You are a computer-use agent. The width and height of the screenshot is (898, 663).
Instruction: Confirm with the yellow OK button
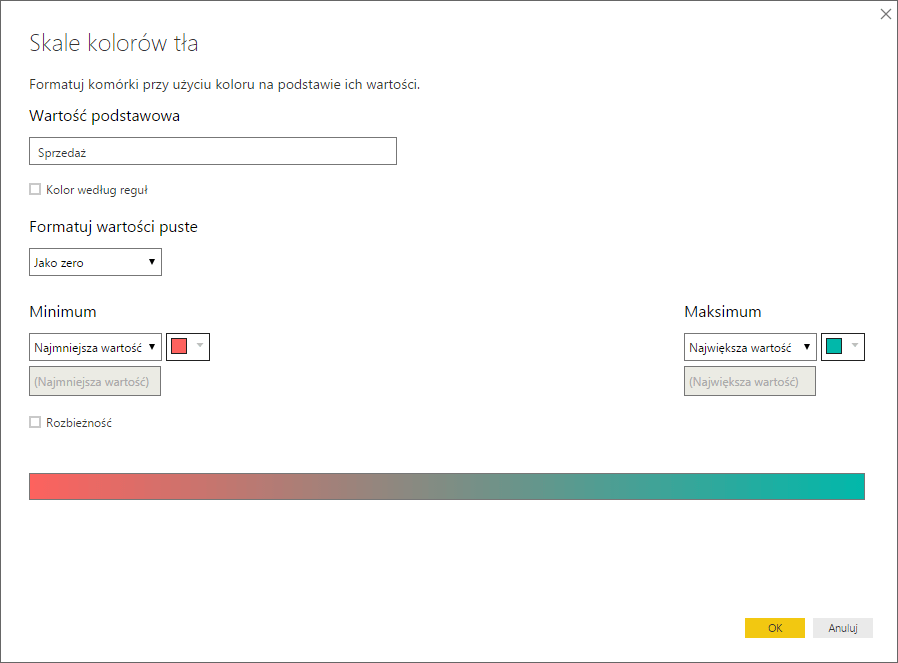click(775, 628)
